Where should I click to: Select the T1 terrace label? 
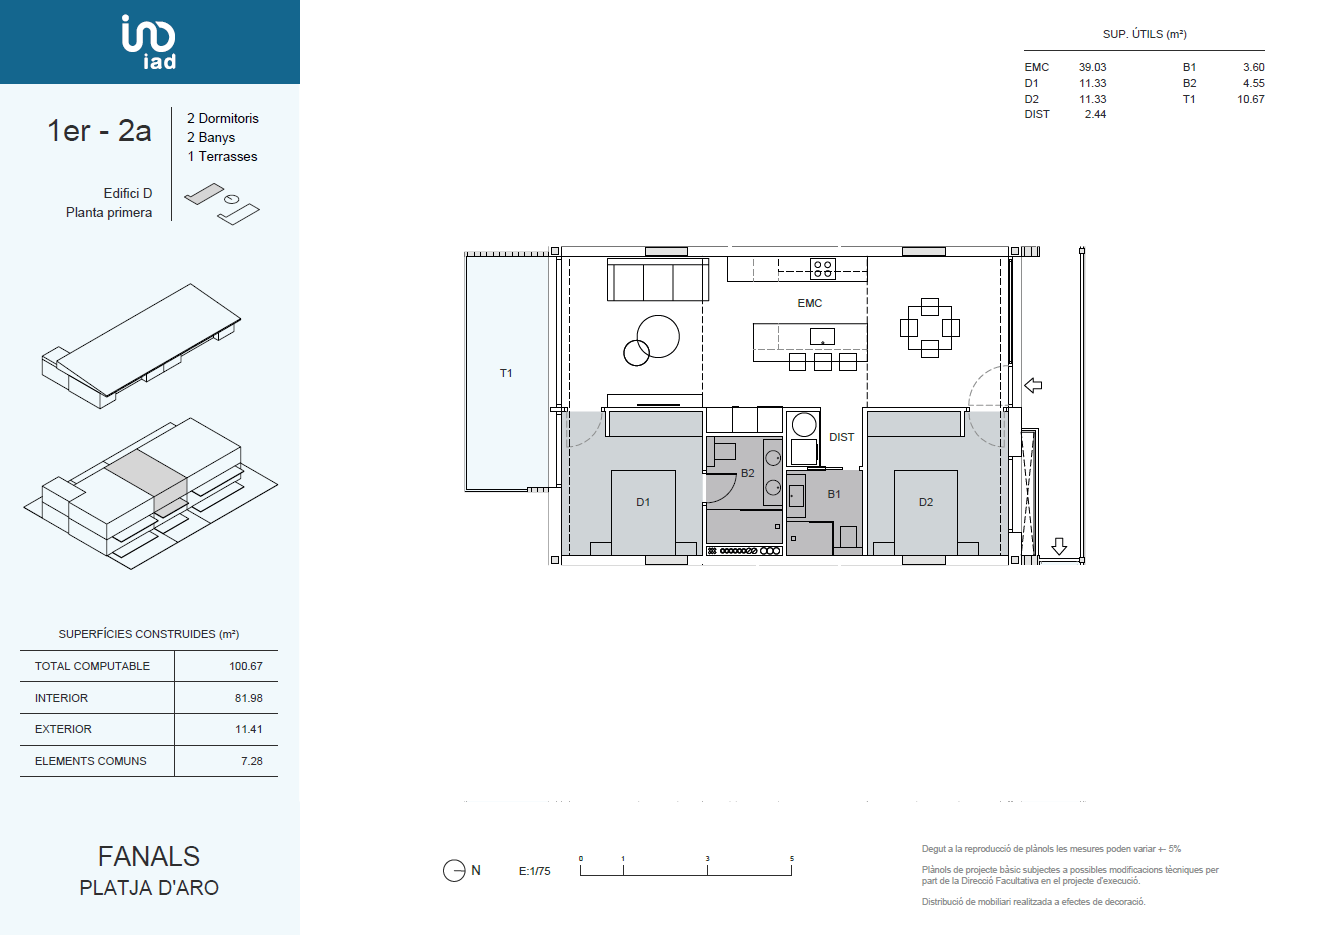(x=506, y=373)
